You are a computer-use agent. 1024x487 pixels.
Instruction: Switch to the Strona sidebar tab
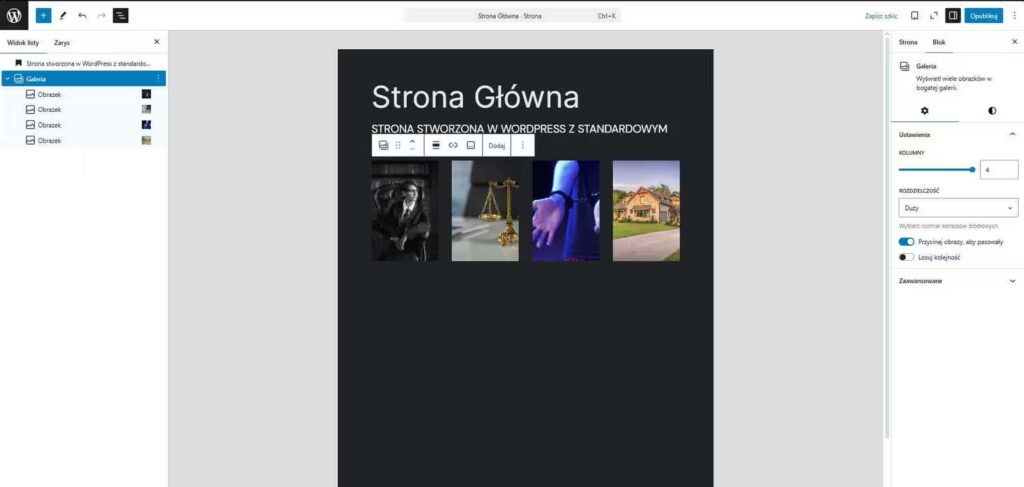coord(908,42)
